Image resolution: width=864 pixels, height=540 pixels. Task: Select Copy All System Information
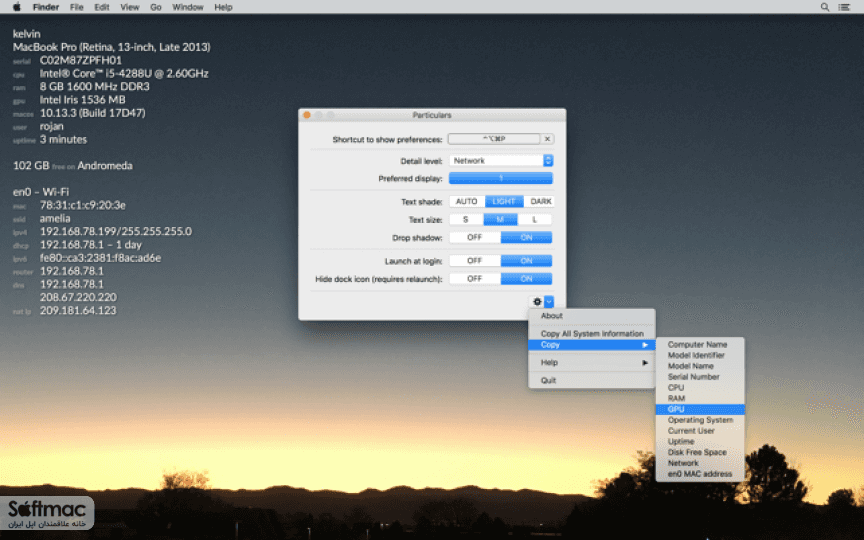(x=592, y=334)
